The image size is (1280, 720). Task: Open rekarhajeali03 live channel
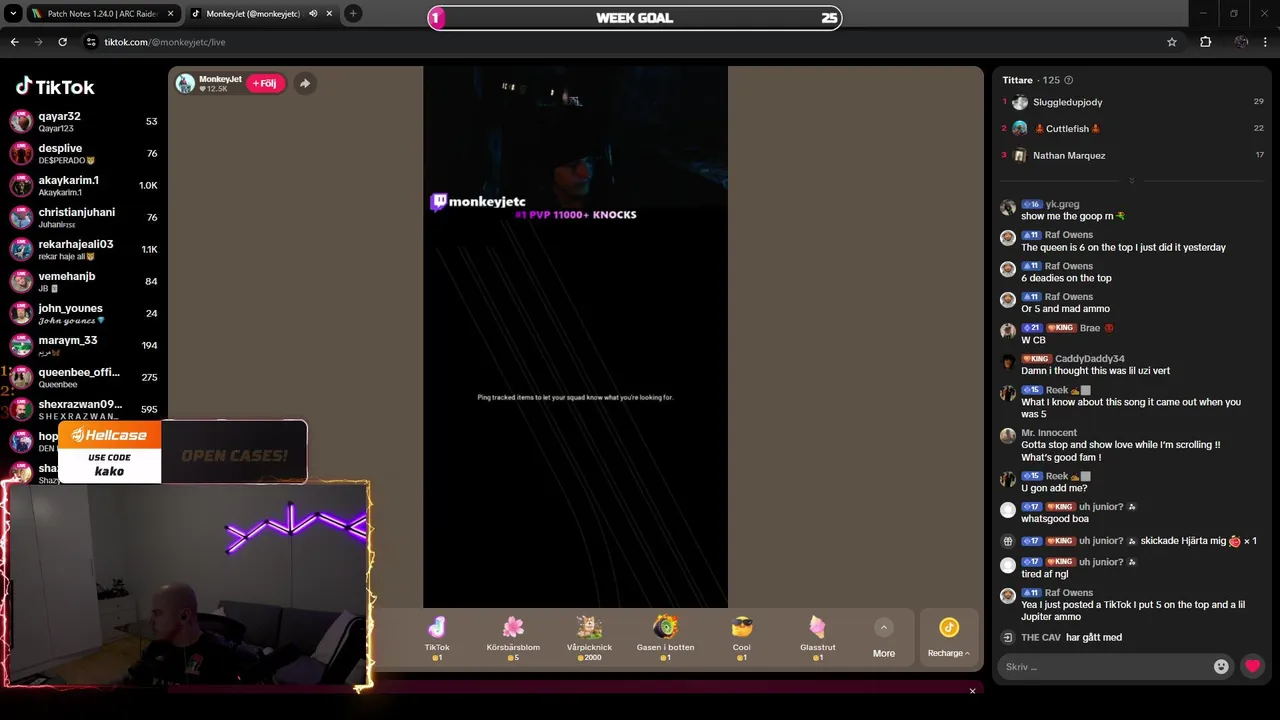pyautogui.click(x=83, y=249)
